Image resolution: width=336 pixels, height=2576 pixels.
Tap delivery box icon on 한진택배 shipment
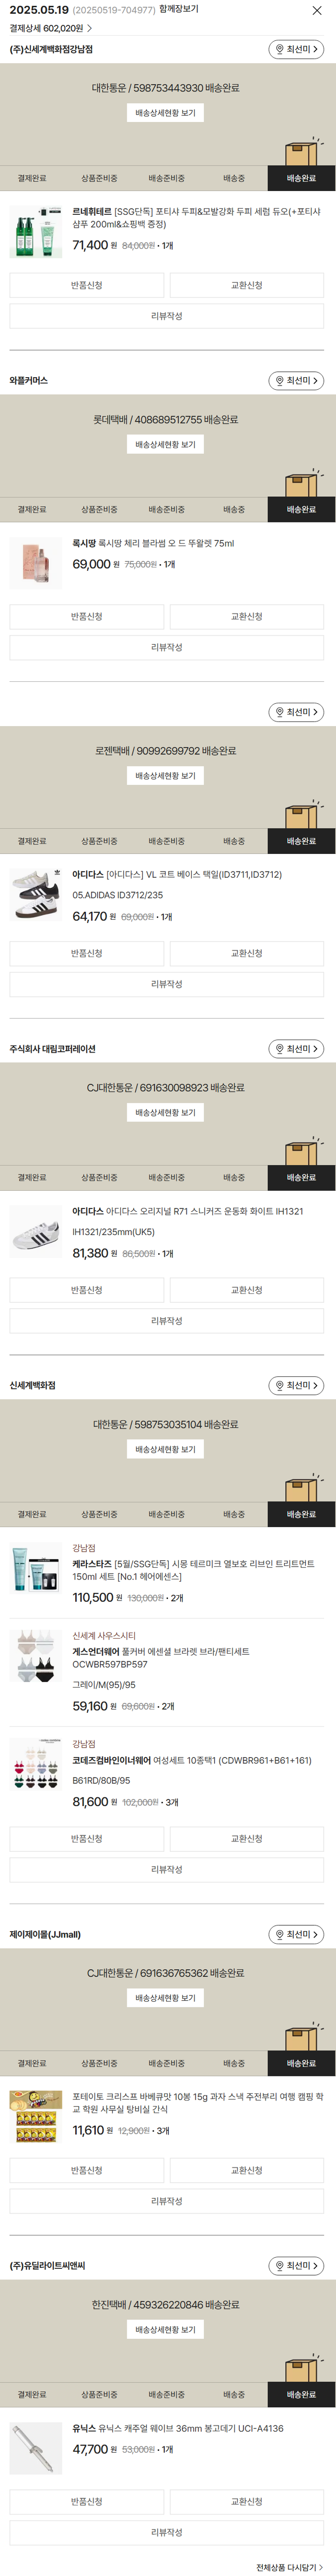pyautogui.click(x=301, y=2367)
